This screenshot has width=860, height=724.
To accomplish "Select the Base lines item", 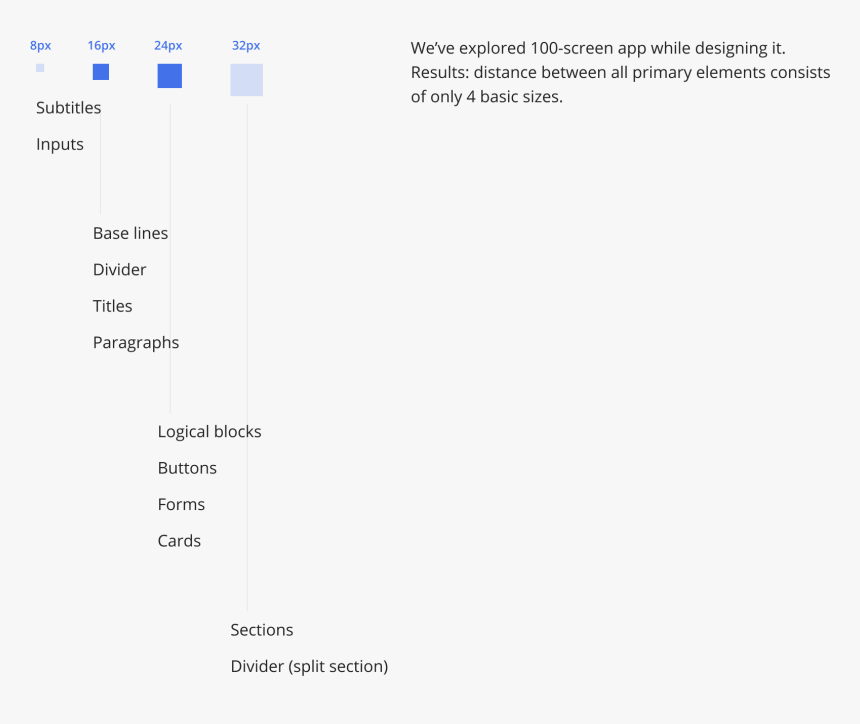I will click(130, 233).
